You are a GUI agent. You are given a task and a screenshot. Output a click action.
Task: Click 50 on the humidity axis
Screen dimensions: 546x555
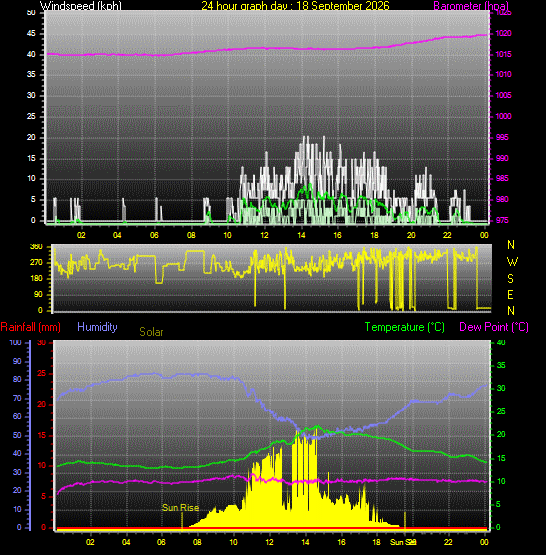[17, 435]
